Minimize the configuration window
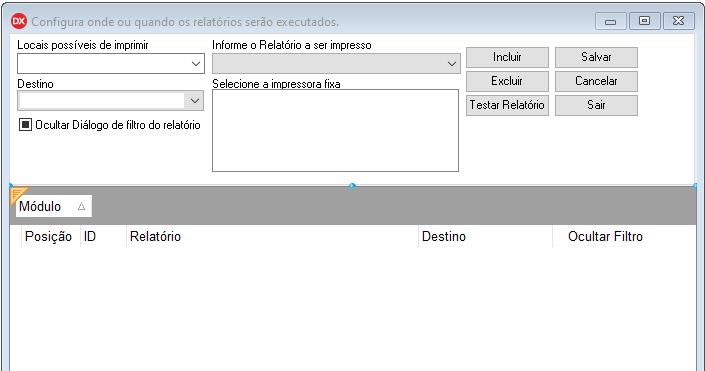The width and height of the screenshot is (705, 371). click(x=610, y=21)
